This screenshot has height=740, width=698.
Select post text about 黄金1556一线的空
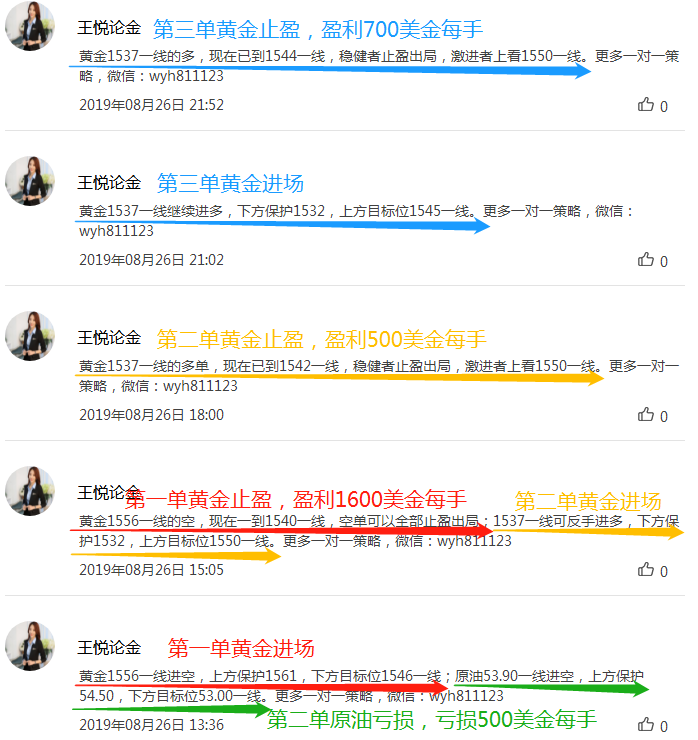(379, 531)
